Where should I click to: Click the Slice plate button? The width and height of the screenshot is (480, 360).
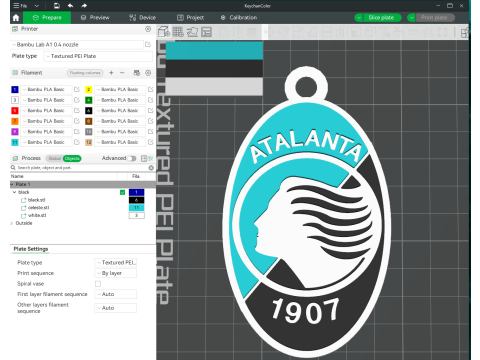(x=381, y=18)
